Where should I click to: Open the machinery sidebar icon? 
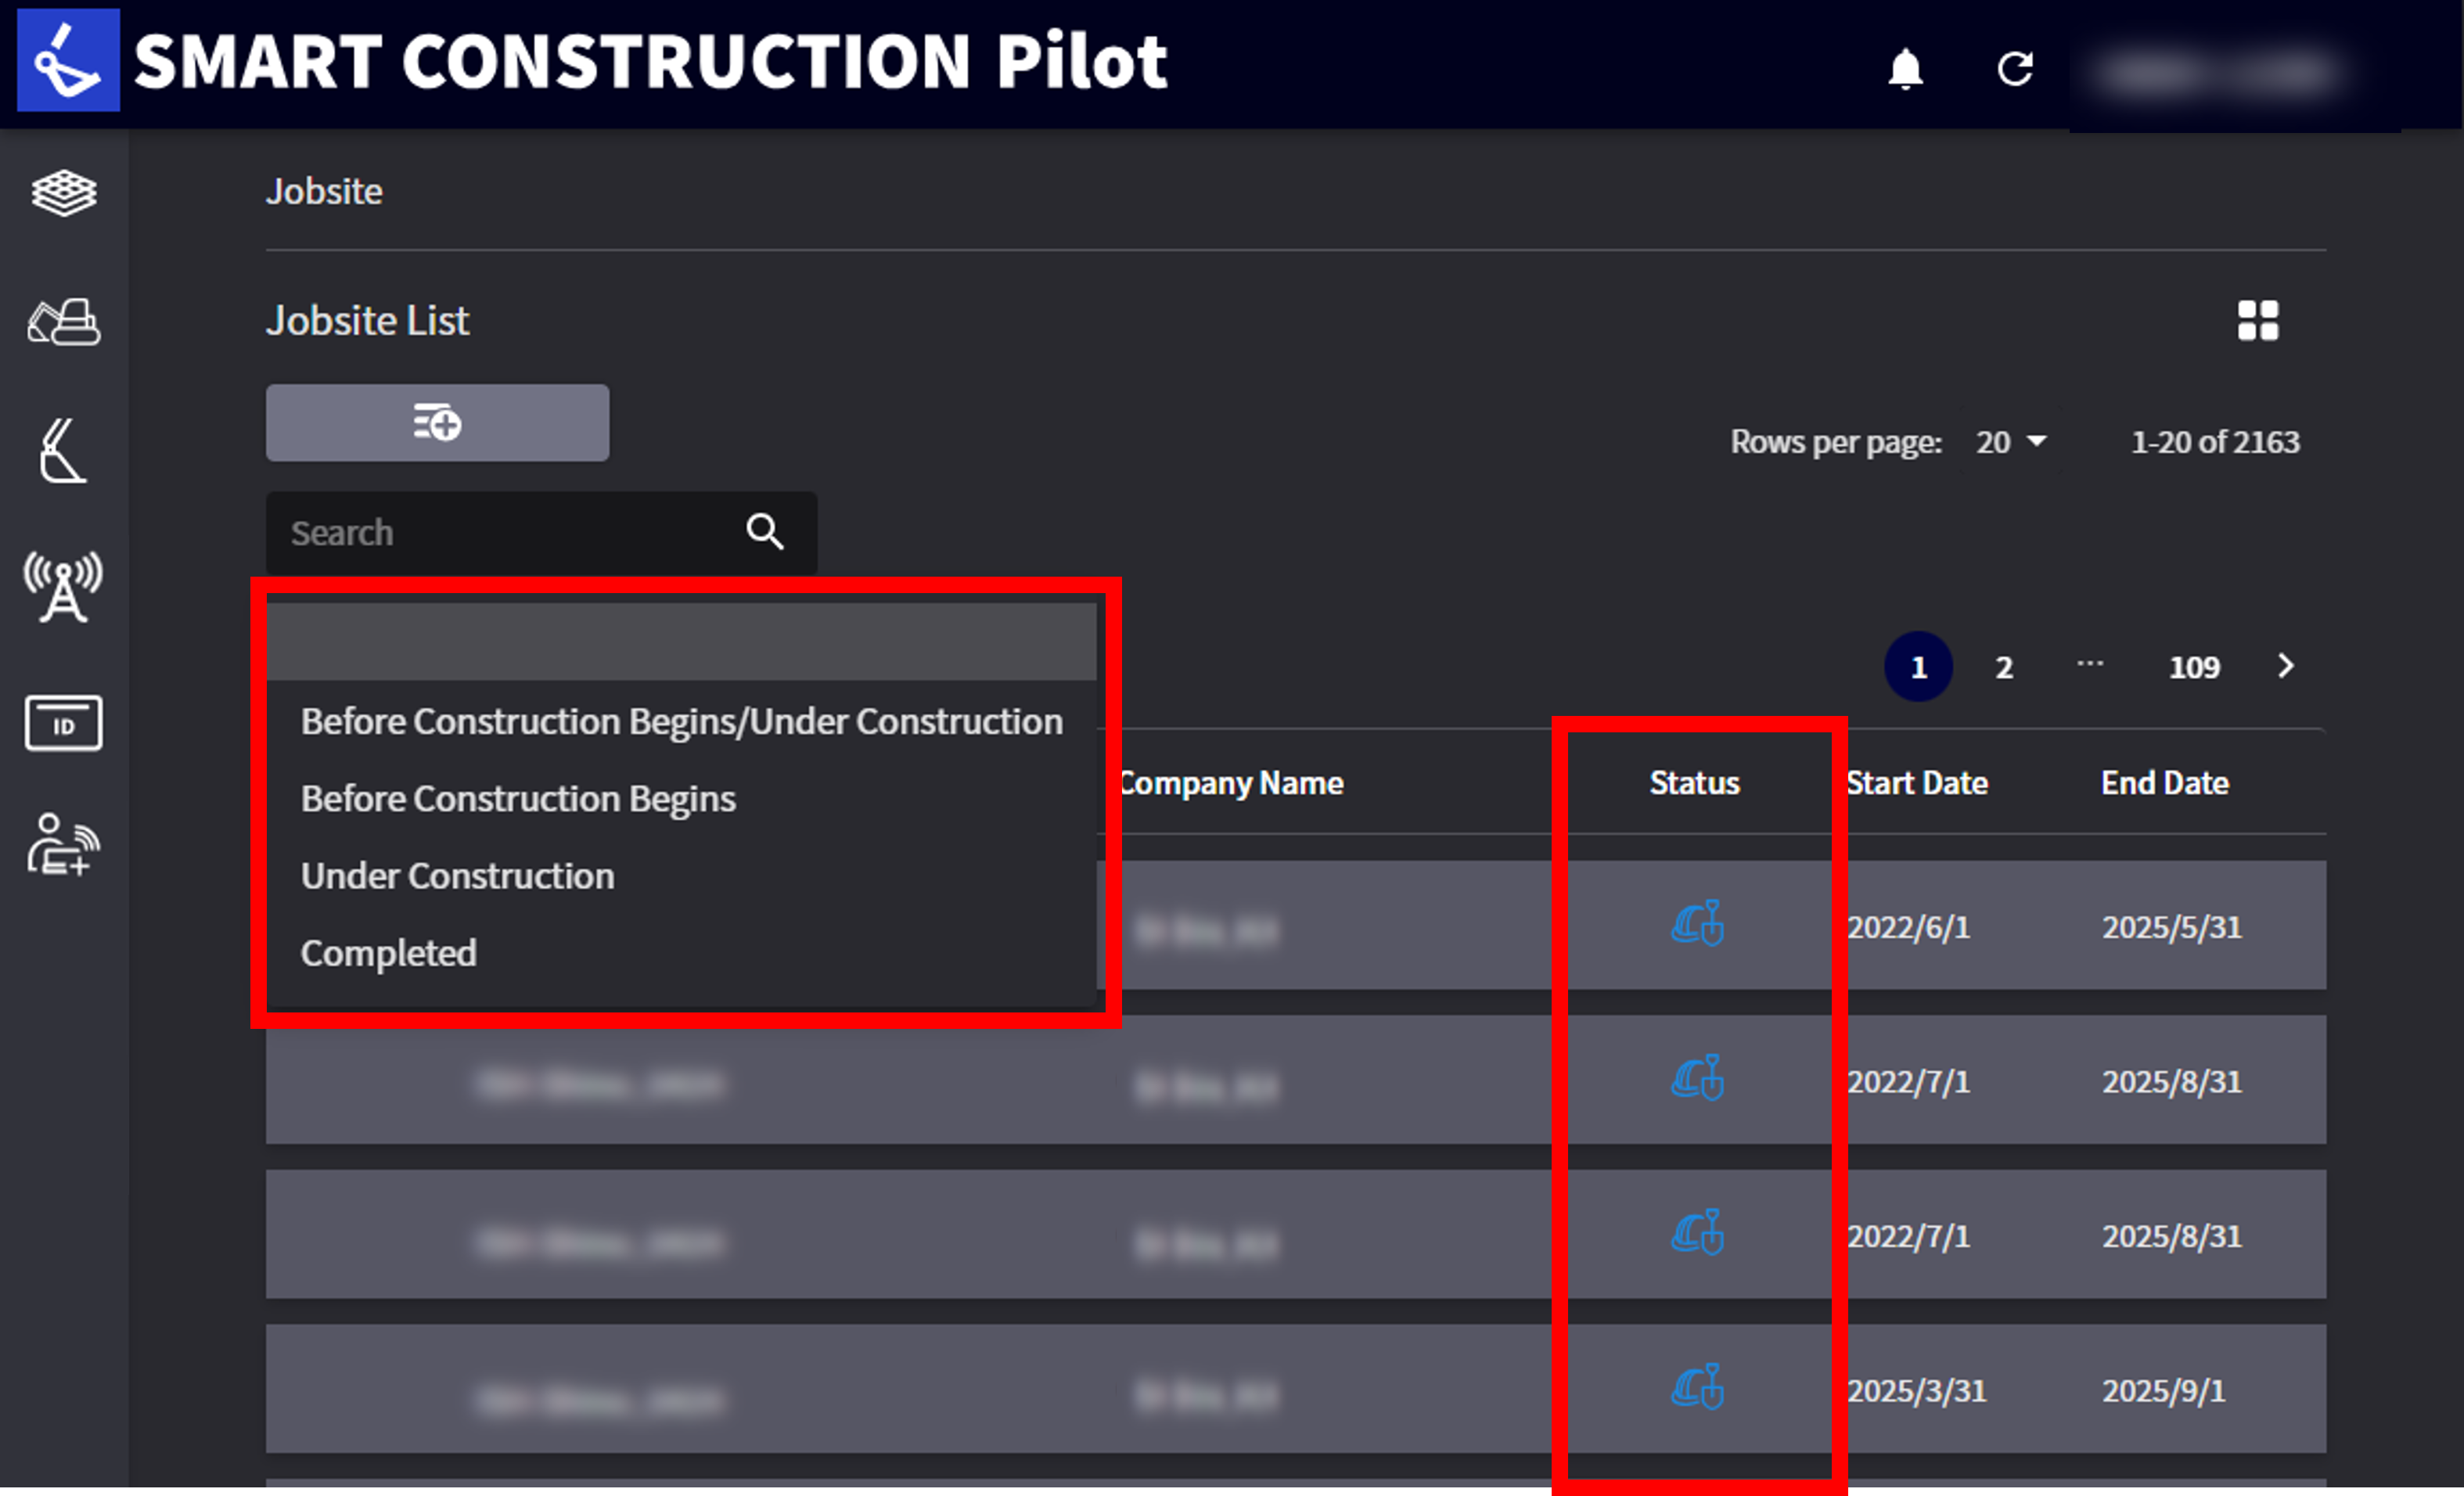pyautogui.click(x=64, y=322)
